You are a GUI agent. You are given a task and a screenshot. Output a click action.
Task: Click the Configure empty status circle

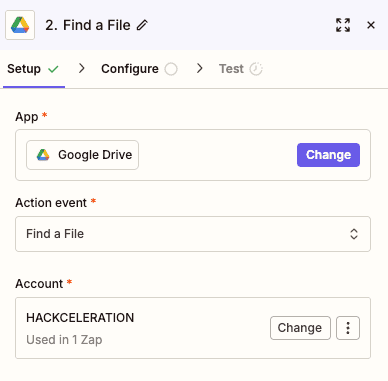171,69
